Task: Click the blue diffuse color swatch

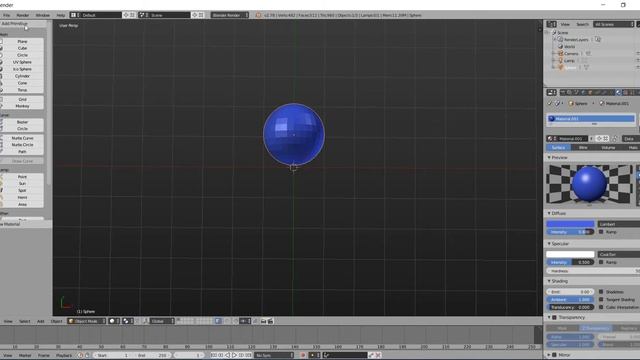Action: [570, 224]
